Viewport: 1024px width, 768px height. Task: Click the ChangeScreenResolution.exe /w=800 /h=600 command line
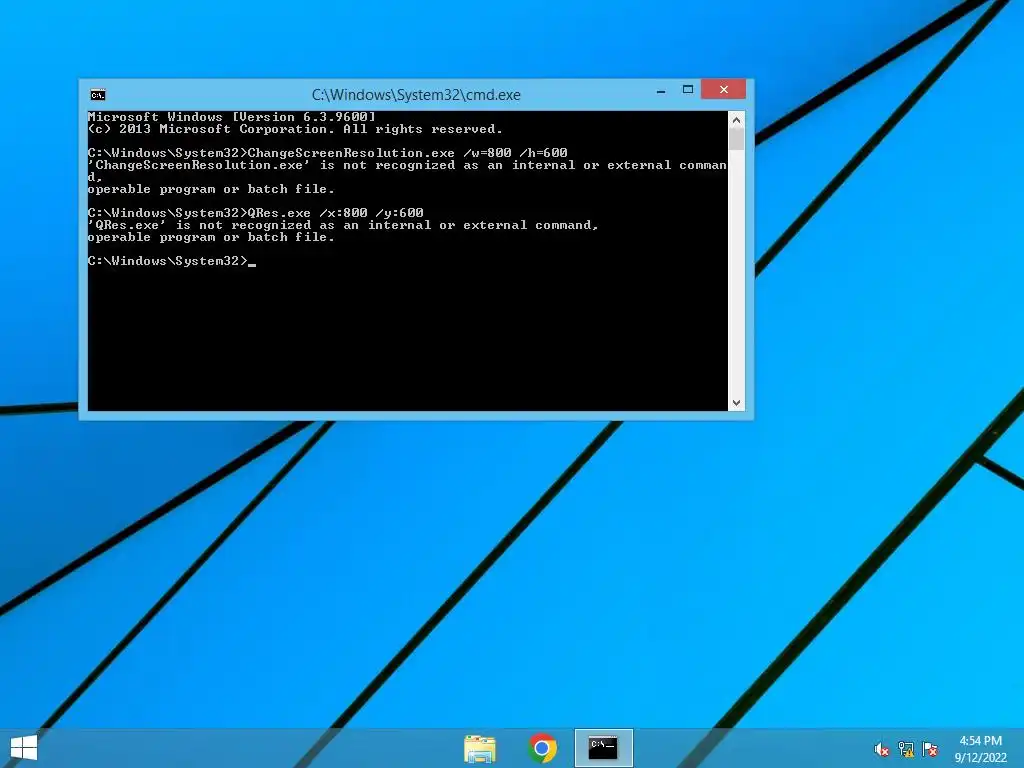pyautogui.click(x=327, y=153)
